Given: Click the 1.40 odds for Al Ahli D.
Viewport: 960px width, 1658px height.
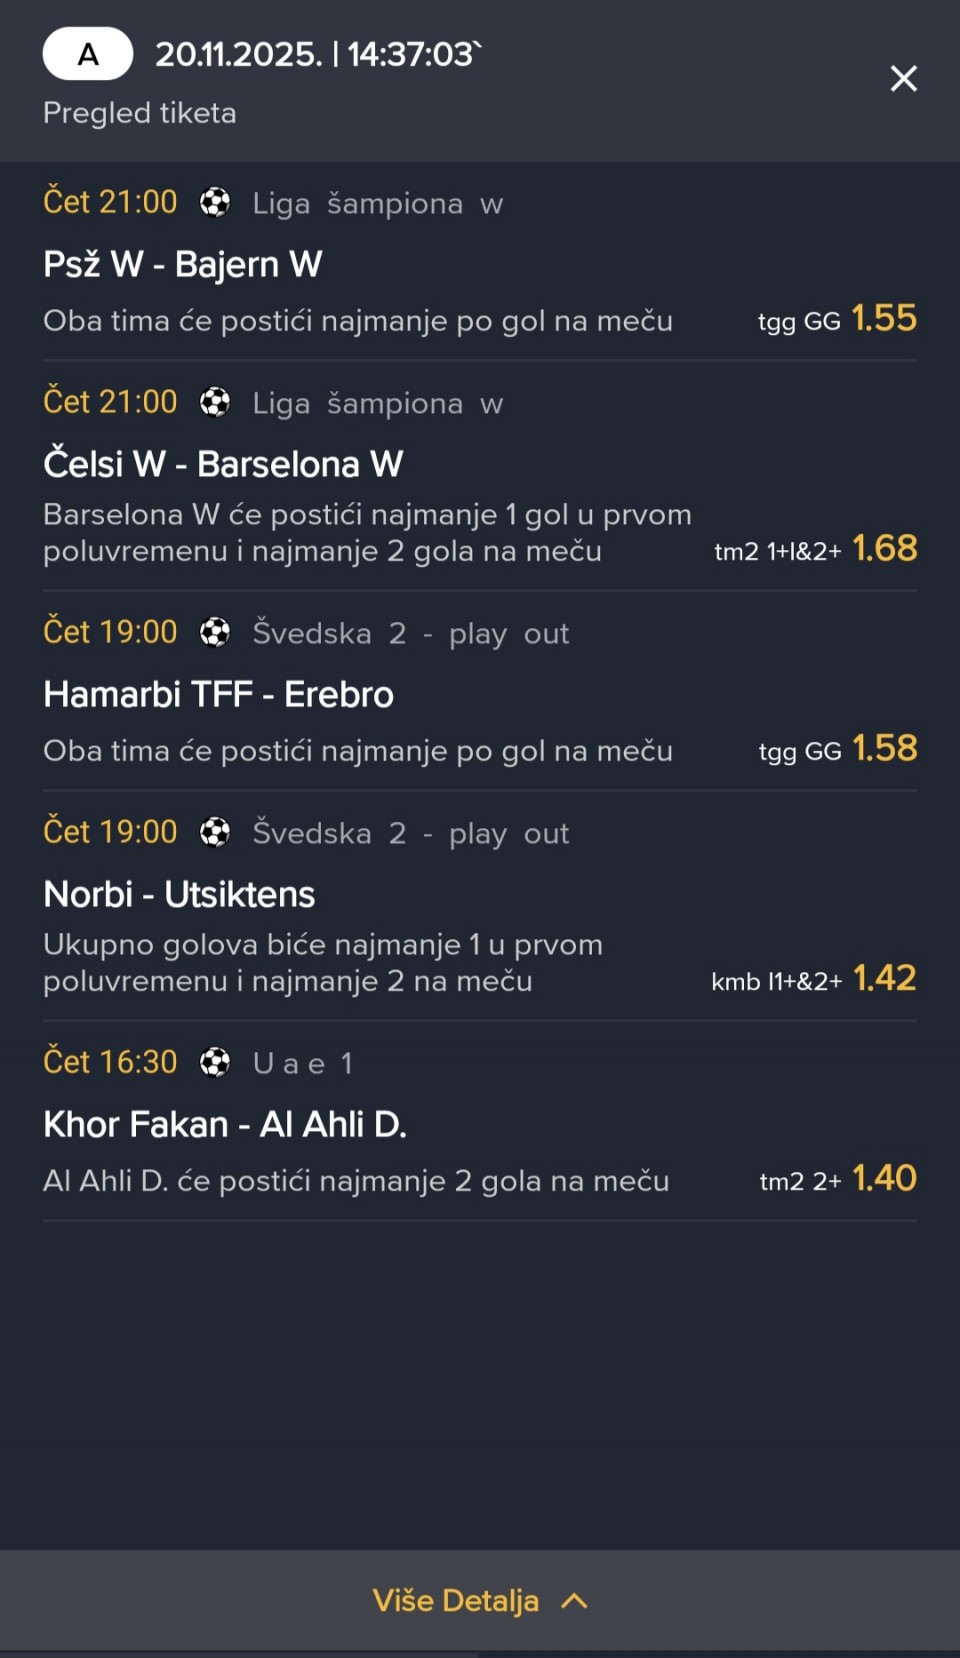Looking at the screenshot, I should click(885, 1178).
